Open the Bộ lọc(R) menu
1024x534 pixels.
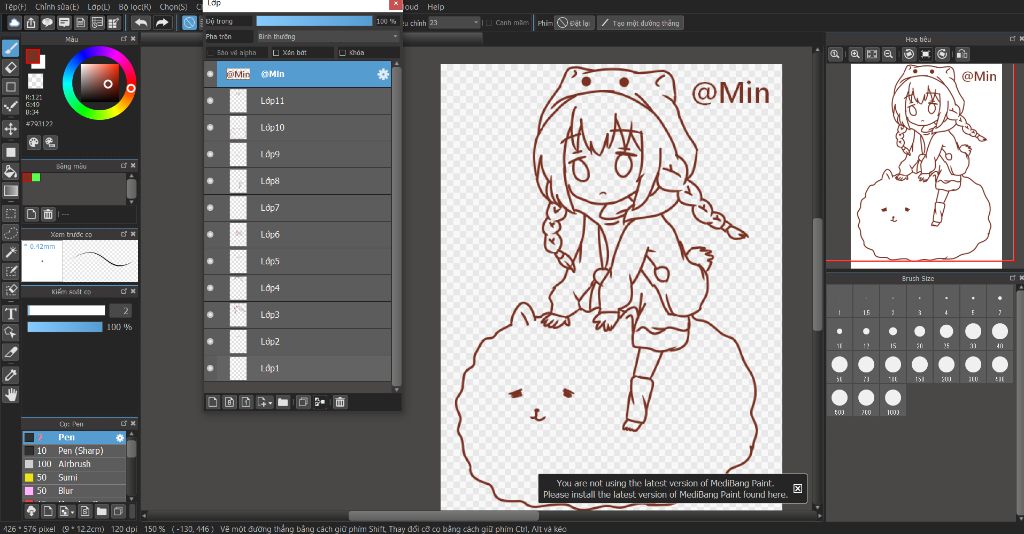(x=135, y=7)
